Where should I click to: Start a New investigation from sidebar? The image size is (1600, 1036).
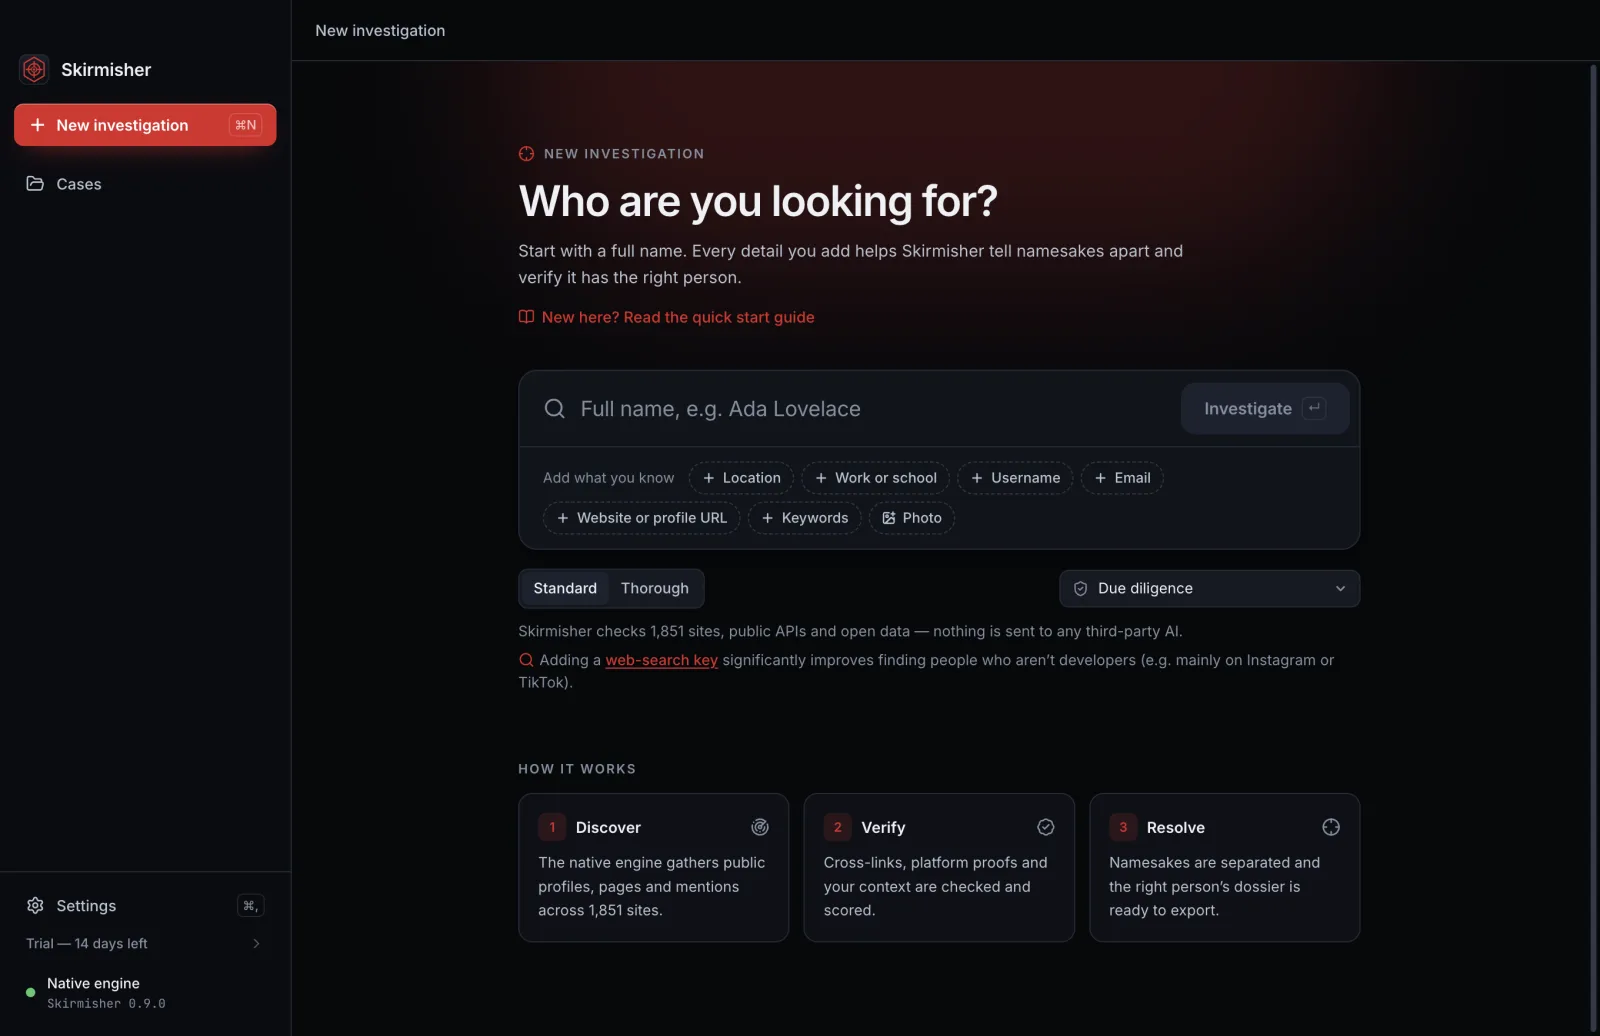(x=145, y=125)
